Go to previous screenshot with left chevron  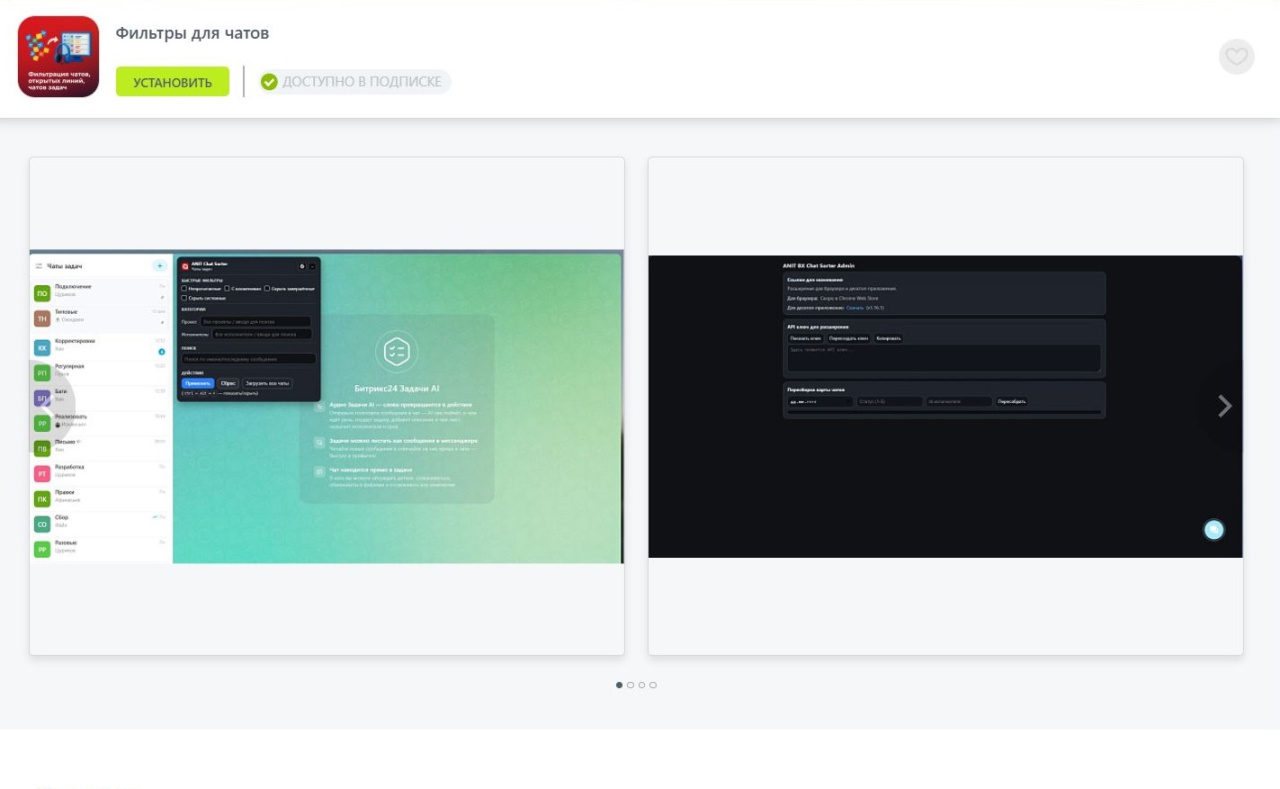click(x=46, y=406)
